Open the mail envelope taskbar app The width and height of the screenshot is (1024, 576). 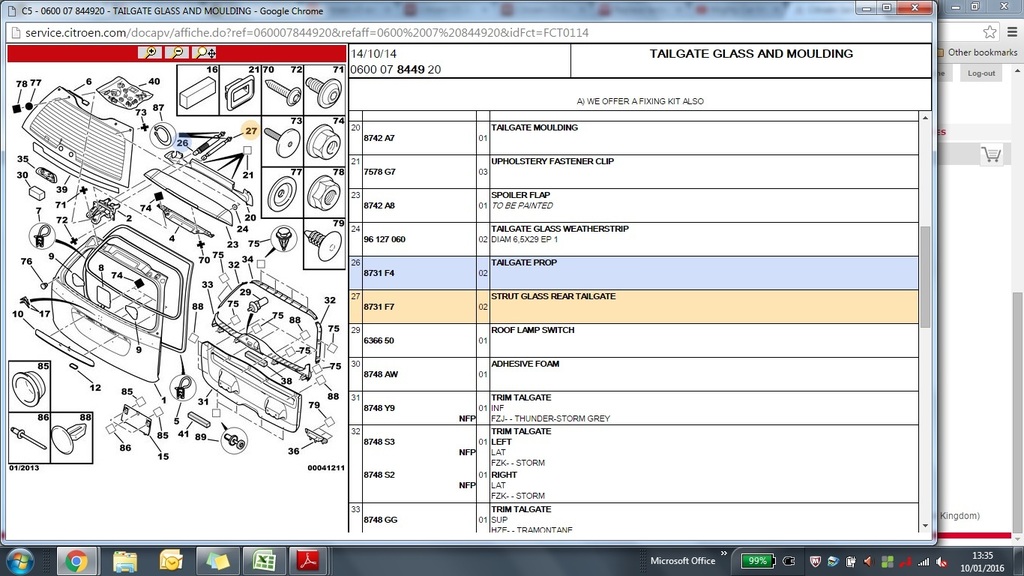[x=171, y=561]
